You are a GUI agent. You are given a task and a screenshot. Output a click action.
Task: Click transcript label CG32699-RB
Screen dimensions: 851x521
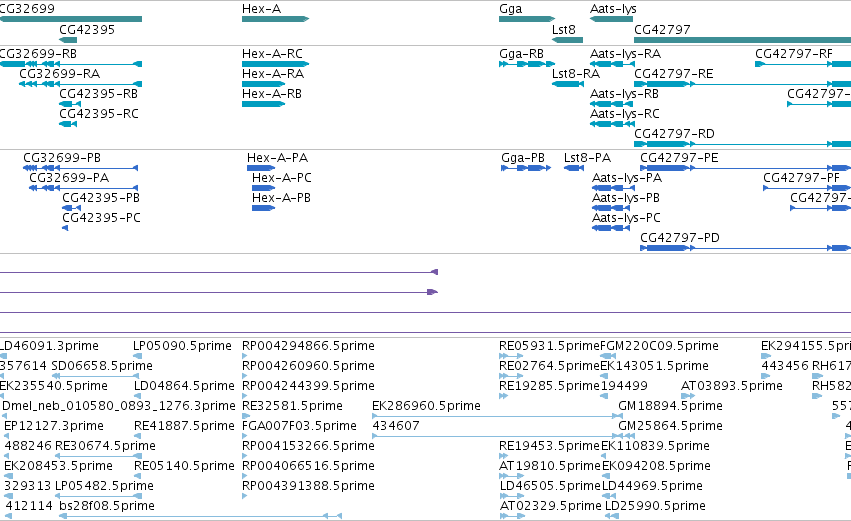pos(38,54)
